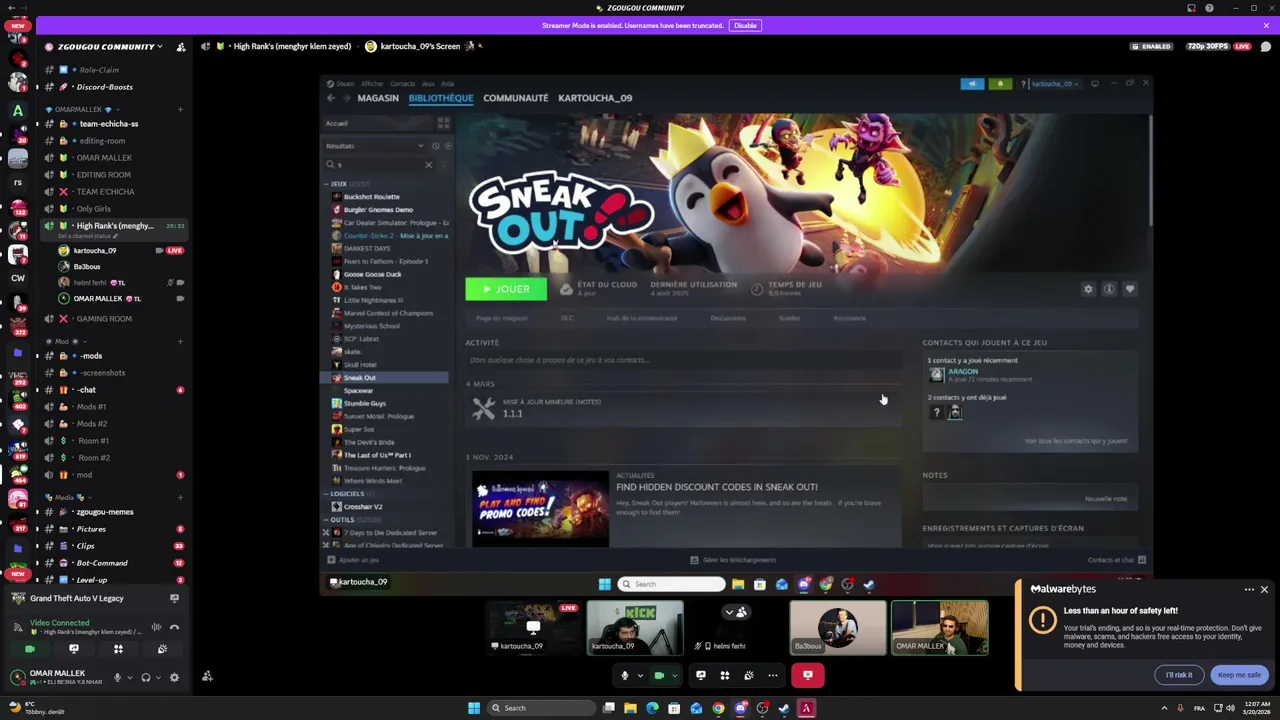Open more options ellipsis in call bar

[x=773, y=676]
